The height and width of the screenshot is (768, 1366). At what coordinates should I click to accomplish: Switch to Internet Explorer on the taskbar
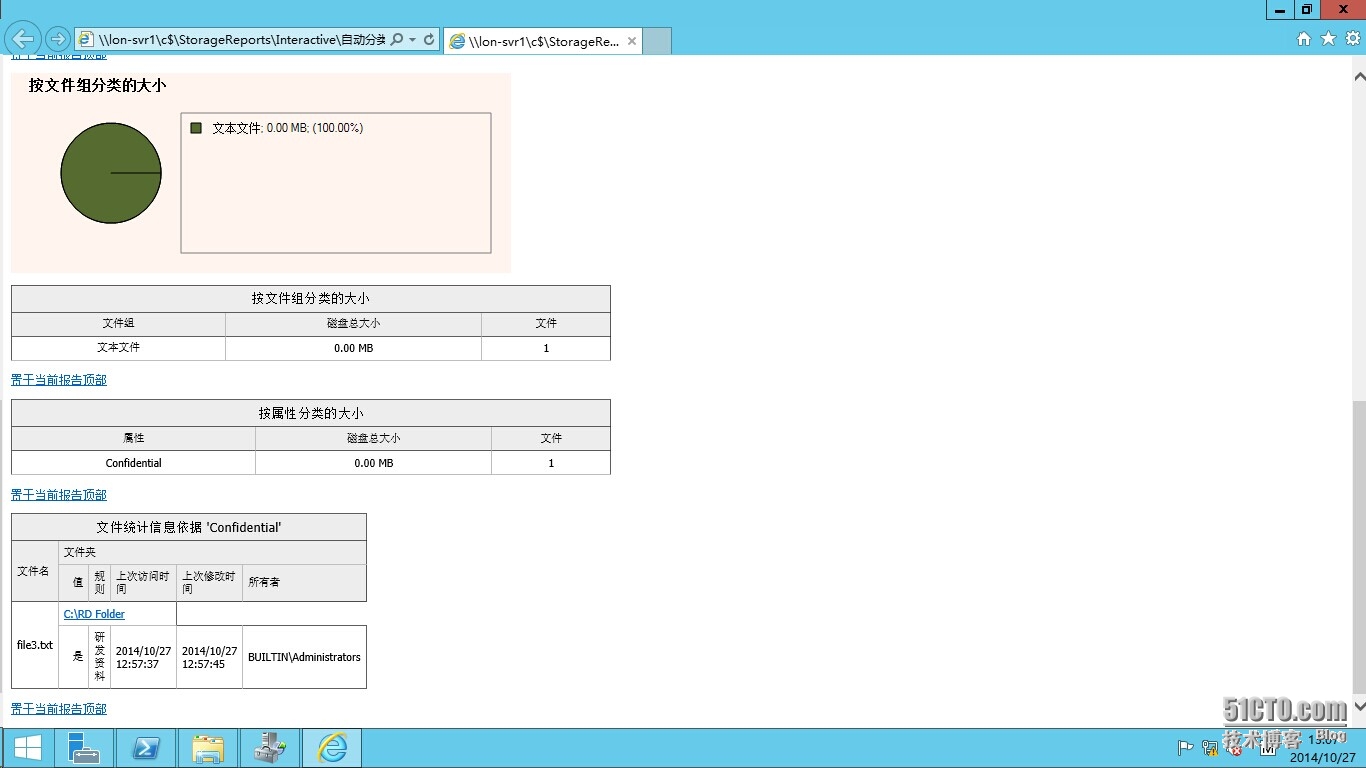click(331, 748)
